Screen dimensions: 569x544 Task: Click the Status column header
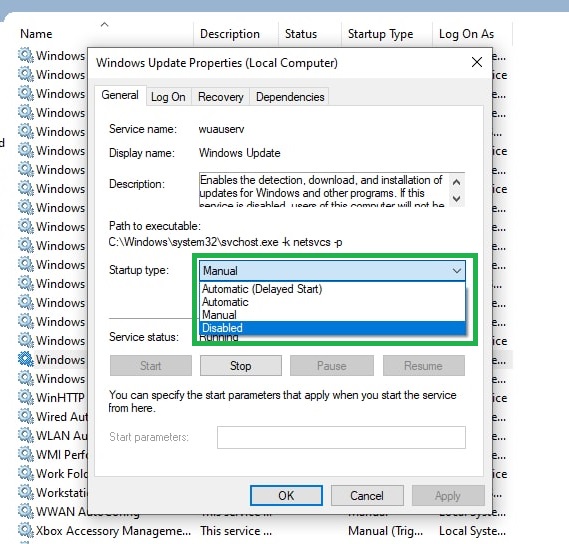(301, 34)
